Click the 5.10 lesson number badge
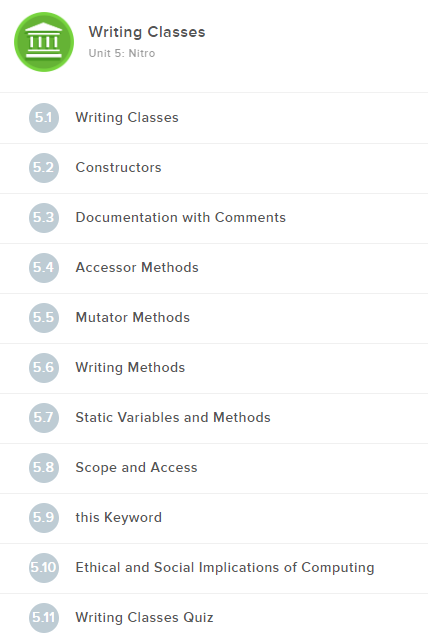This screenshot has height=640, width=428. tap(44, 568)
